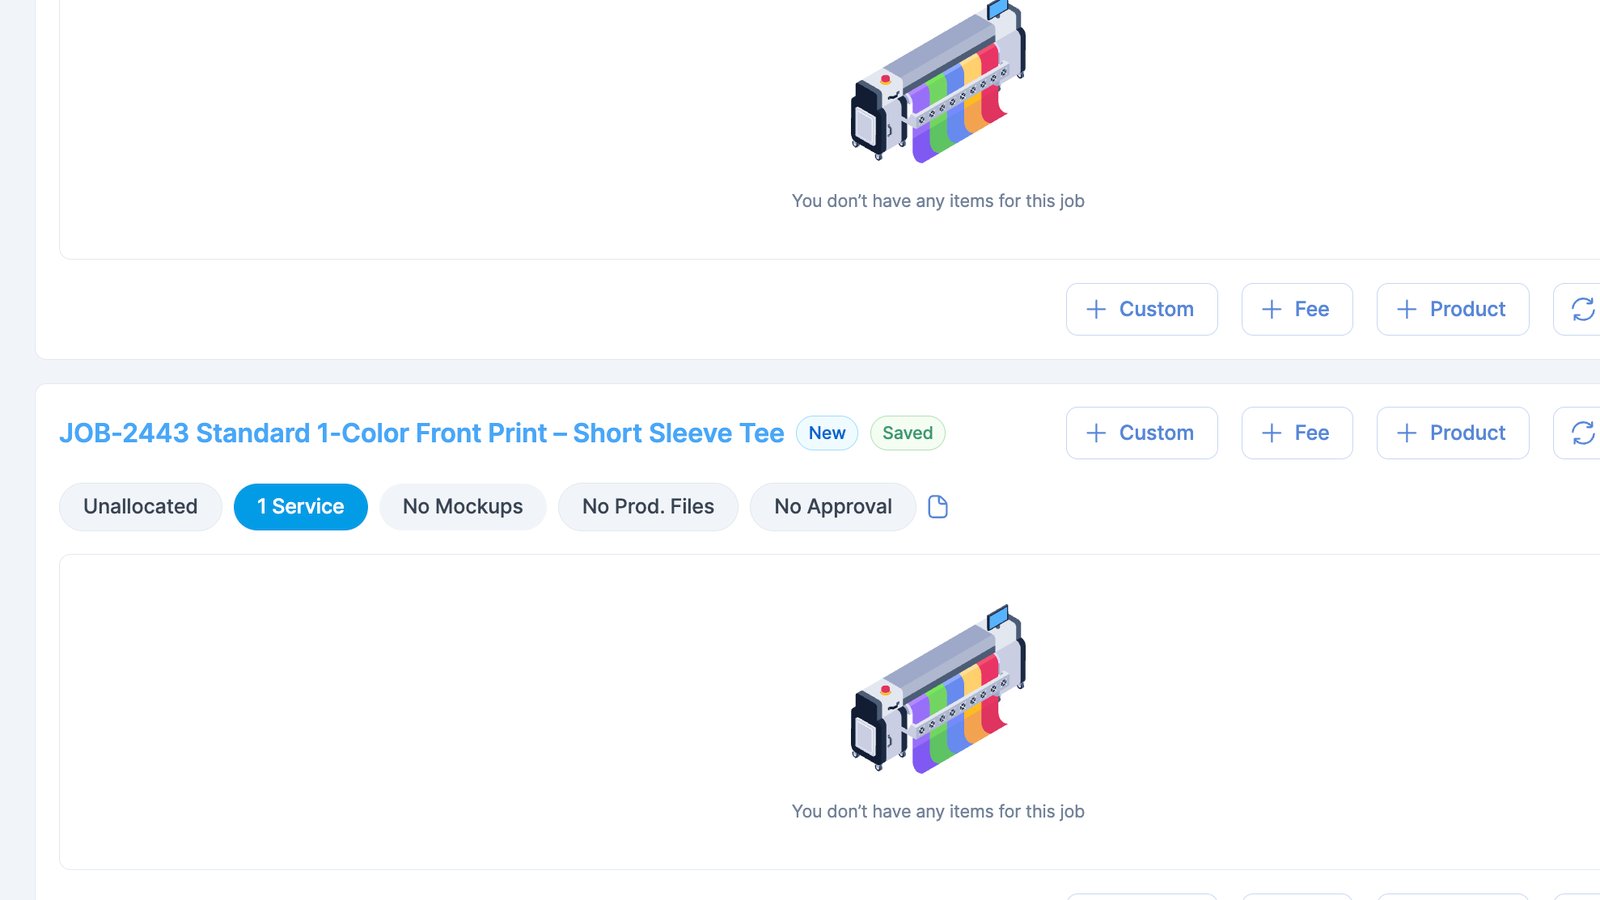Screen dimensions: 1600x900
Task: Click the refresh icon beneath the first job's empty panel
Action: click(1582, 309)
